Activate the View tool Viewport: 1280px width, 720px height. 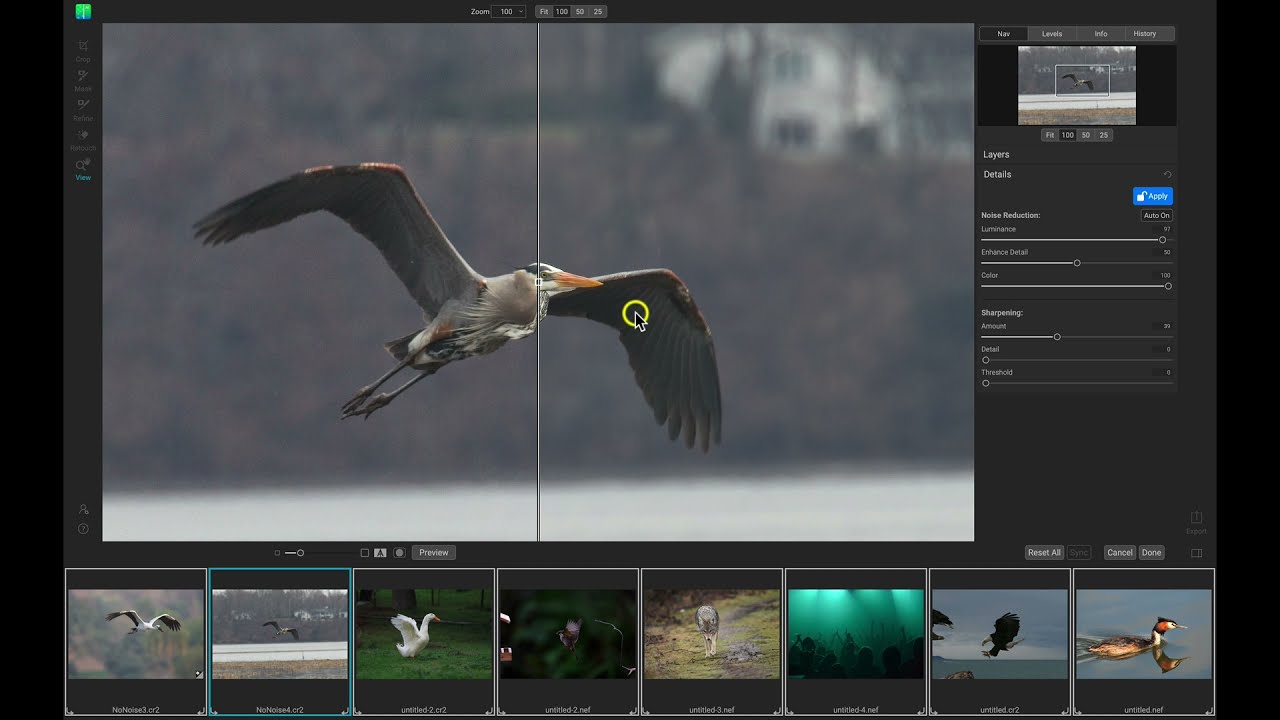pos(83,166)
